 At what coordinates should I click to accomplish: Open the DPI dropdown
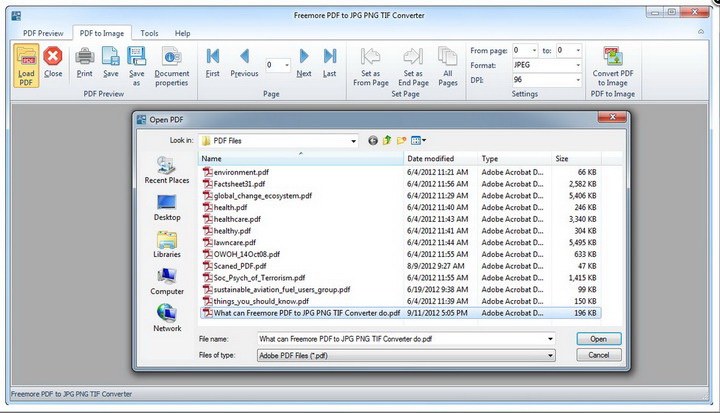point(578,80)
